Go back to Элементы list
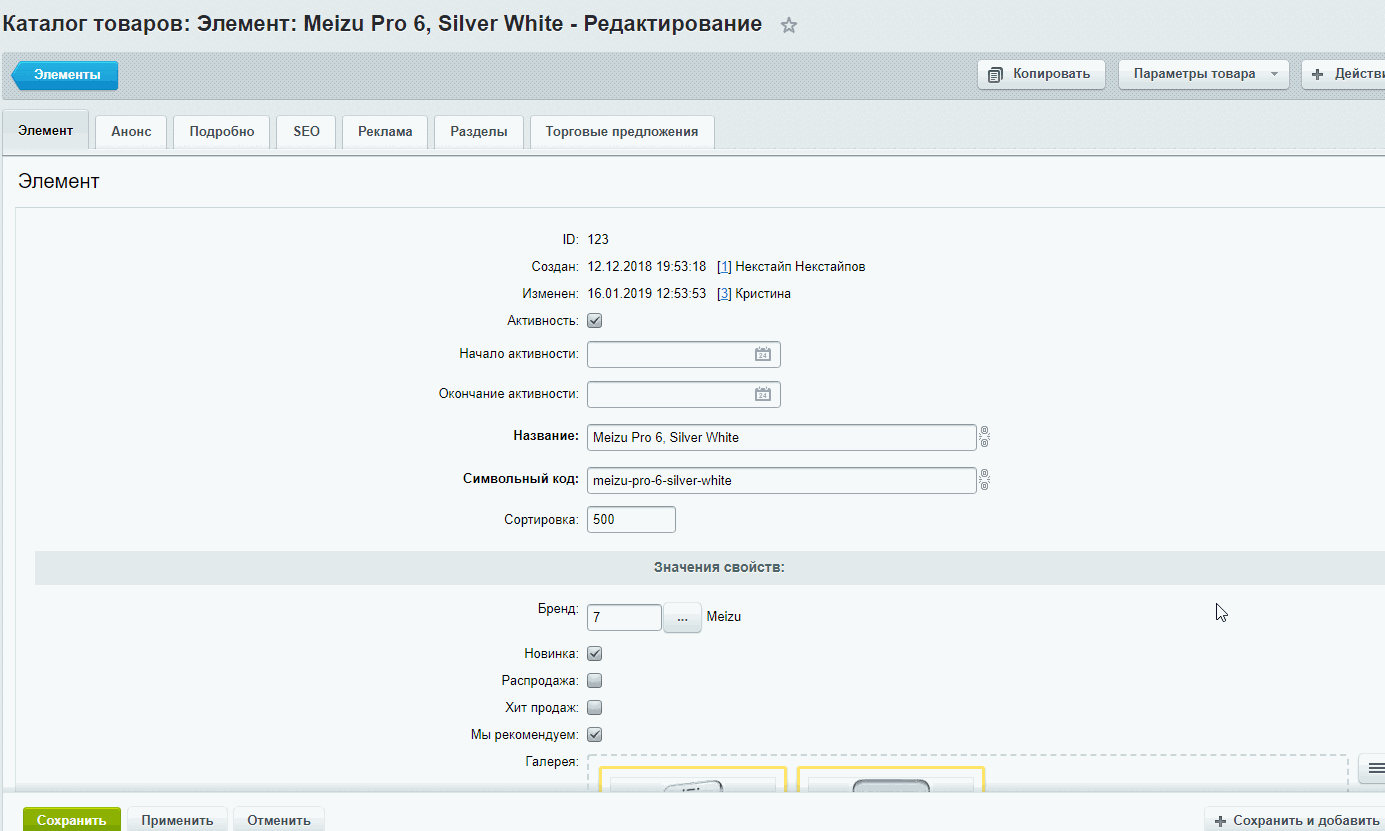The width and height of the screenshot is (1385, 831). (x=65, y=75)
